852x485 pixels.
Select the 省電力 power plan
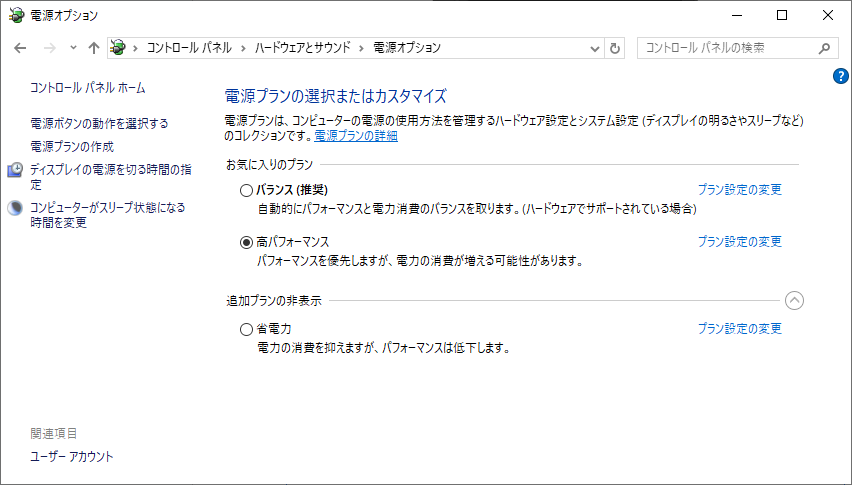click(x=247, y=329)
